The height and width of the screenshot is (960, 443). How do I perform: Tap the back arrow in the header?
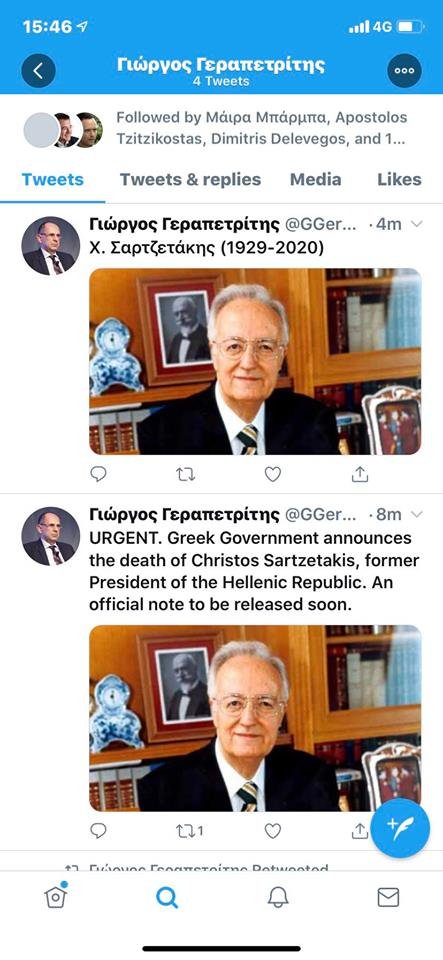(38, 70)
